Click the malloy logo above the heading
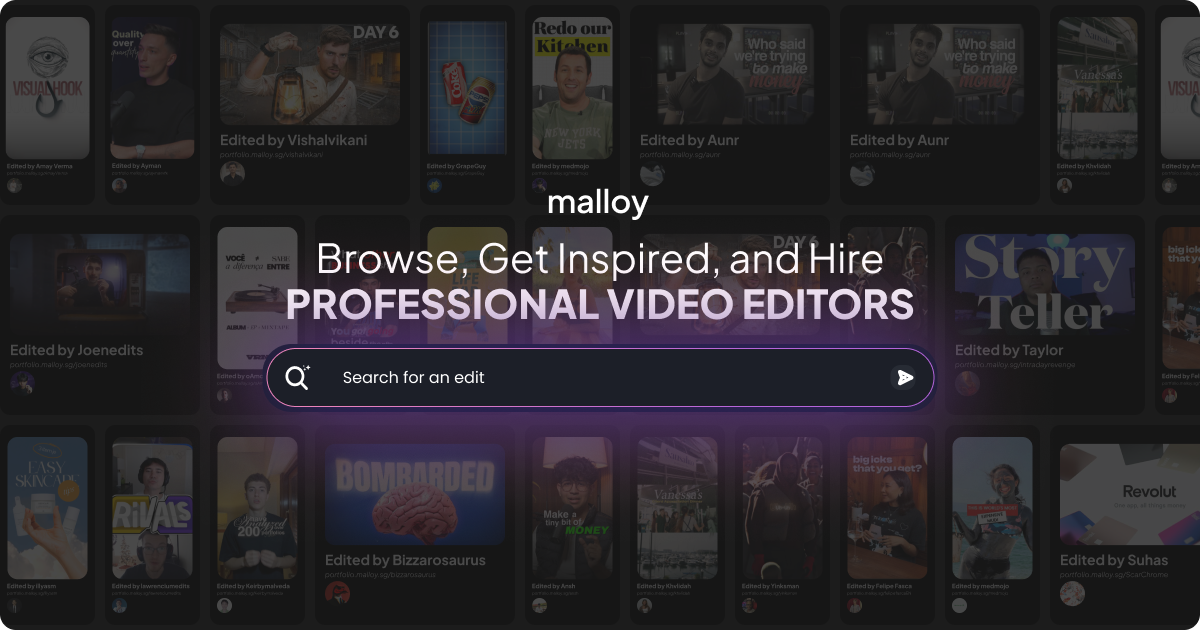Viewport: 1200px width, 630px height. tap(599, 203)
